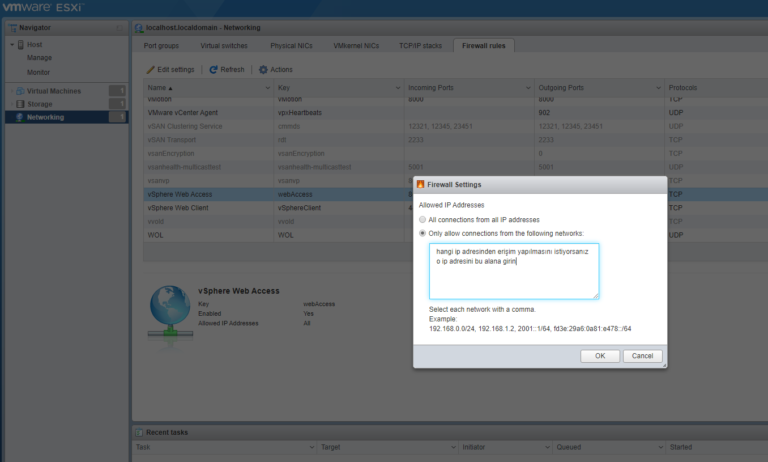Click the Storage count badge
This screenshot has width=768, height=462.
point(117,104)
